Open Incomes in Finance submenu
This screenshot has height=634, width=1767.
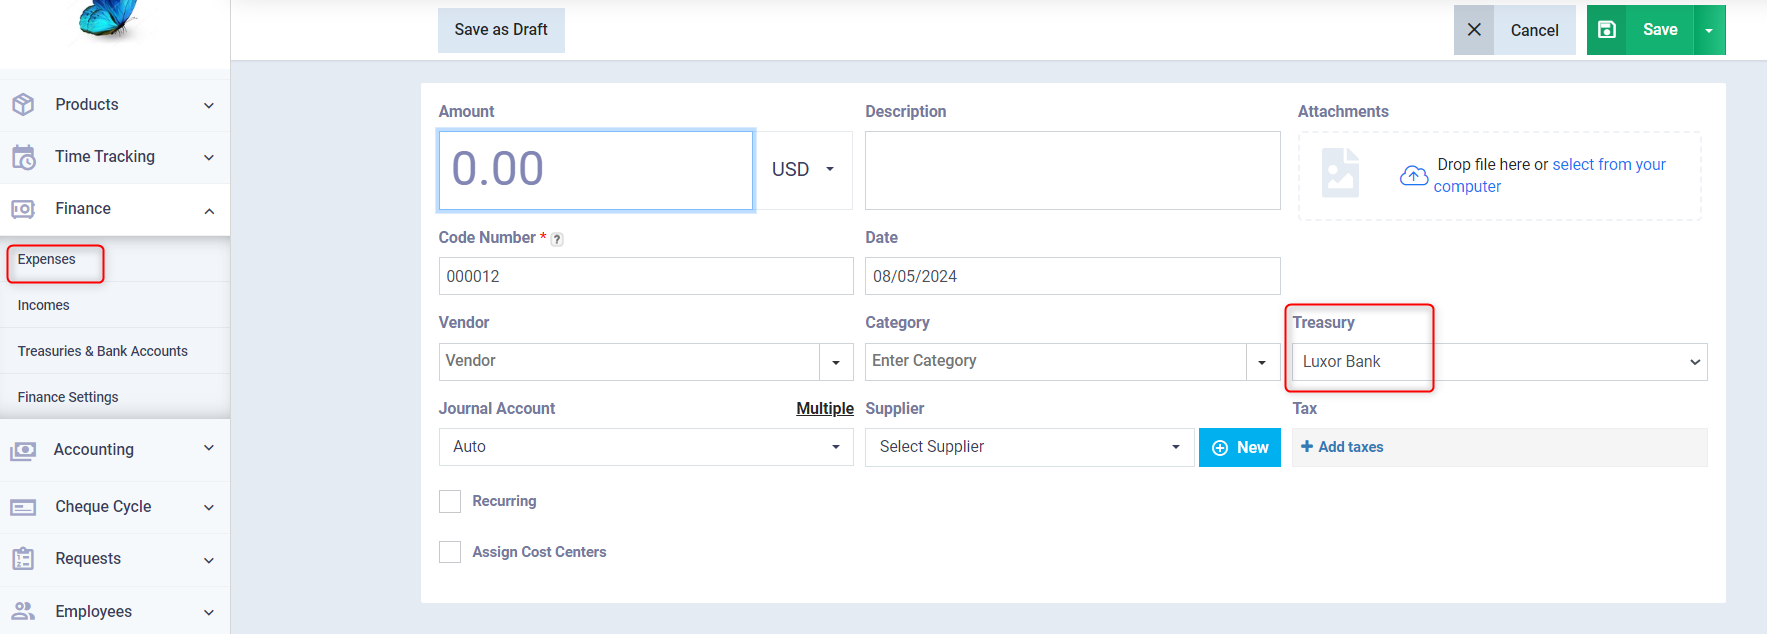115,305
